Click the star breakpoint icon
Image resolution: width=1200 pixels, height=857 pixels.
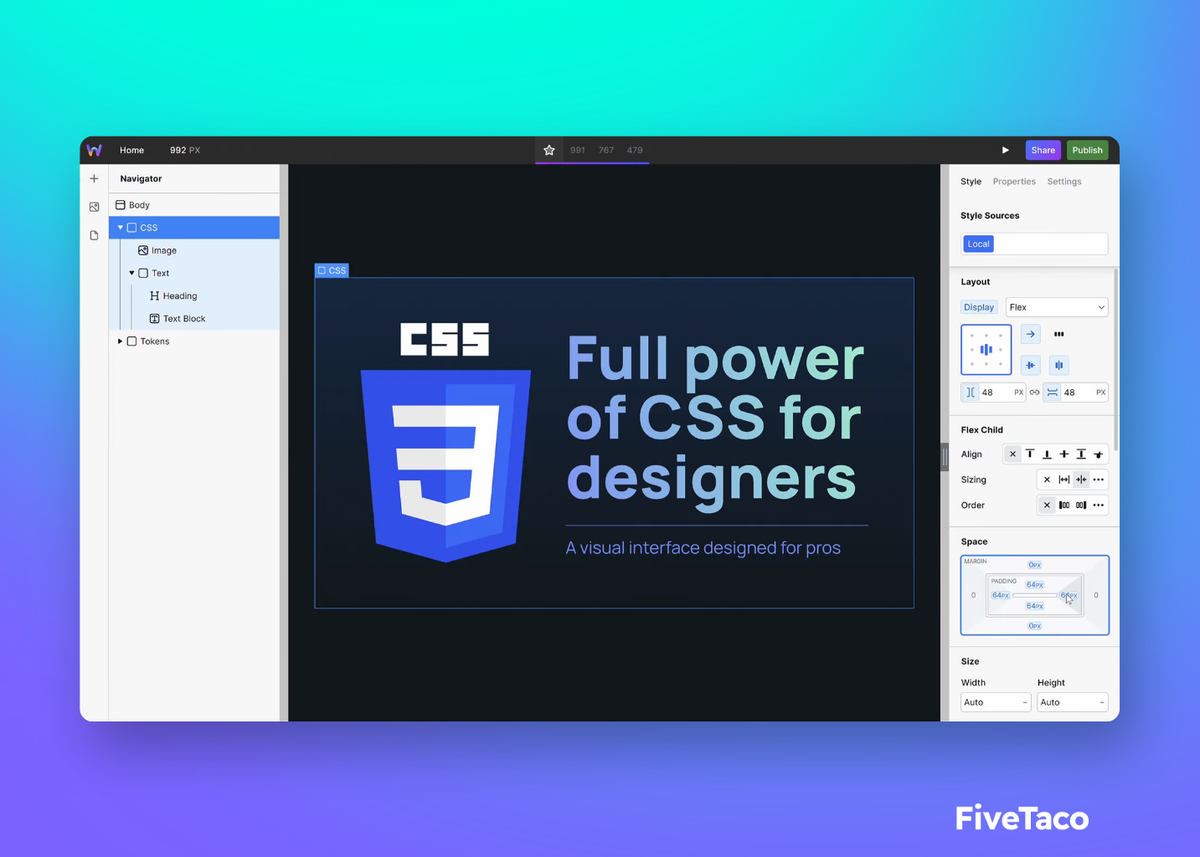(548, 149)
